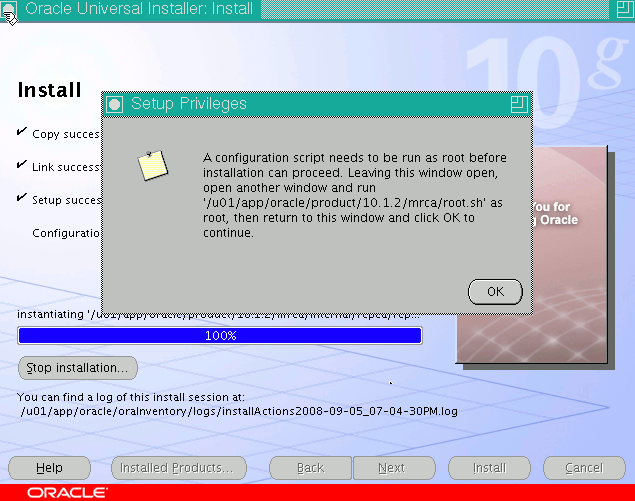Click the Link successful checkmark
This screenshot has width=635, height=501.
22,164
